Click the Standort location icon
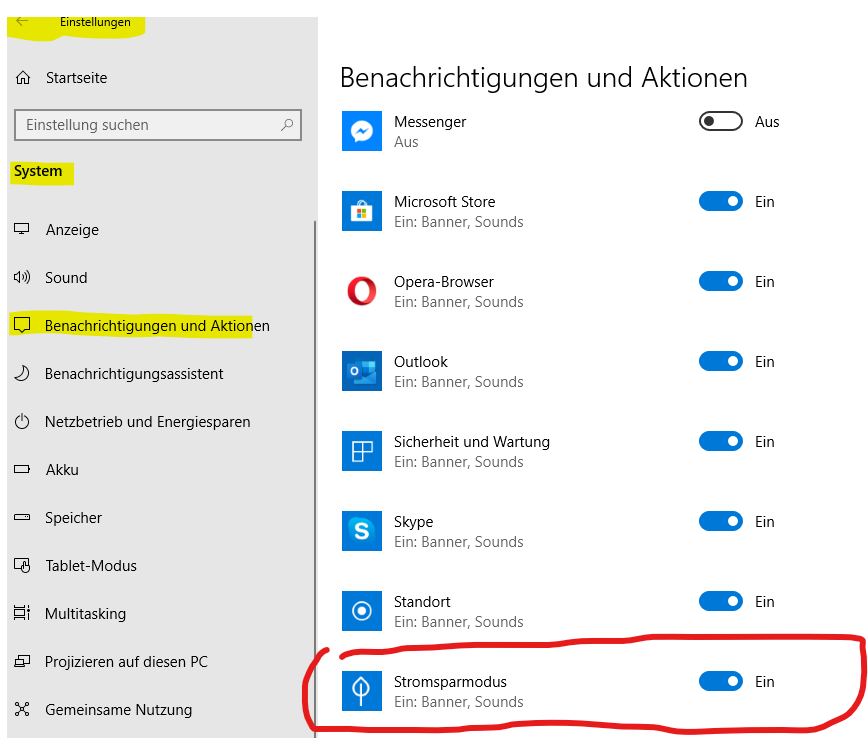This screenshot has height=738, width=868. click(x=361, y=611)
